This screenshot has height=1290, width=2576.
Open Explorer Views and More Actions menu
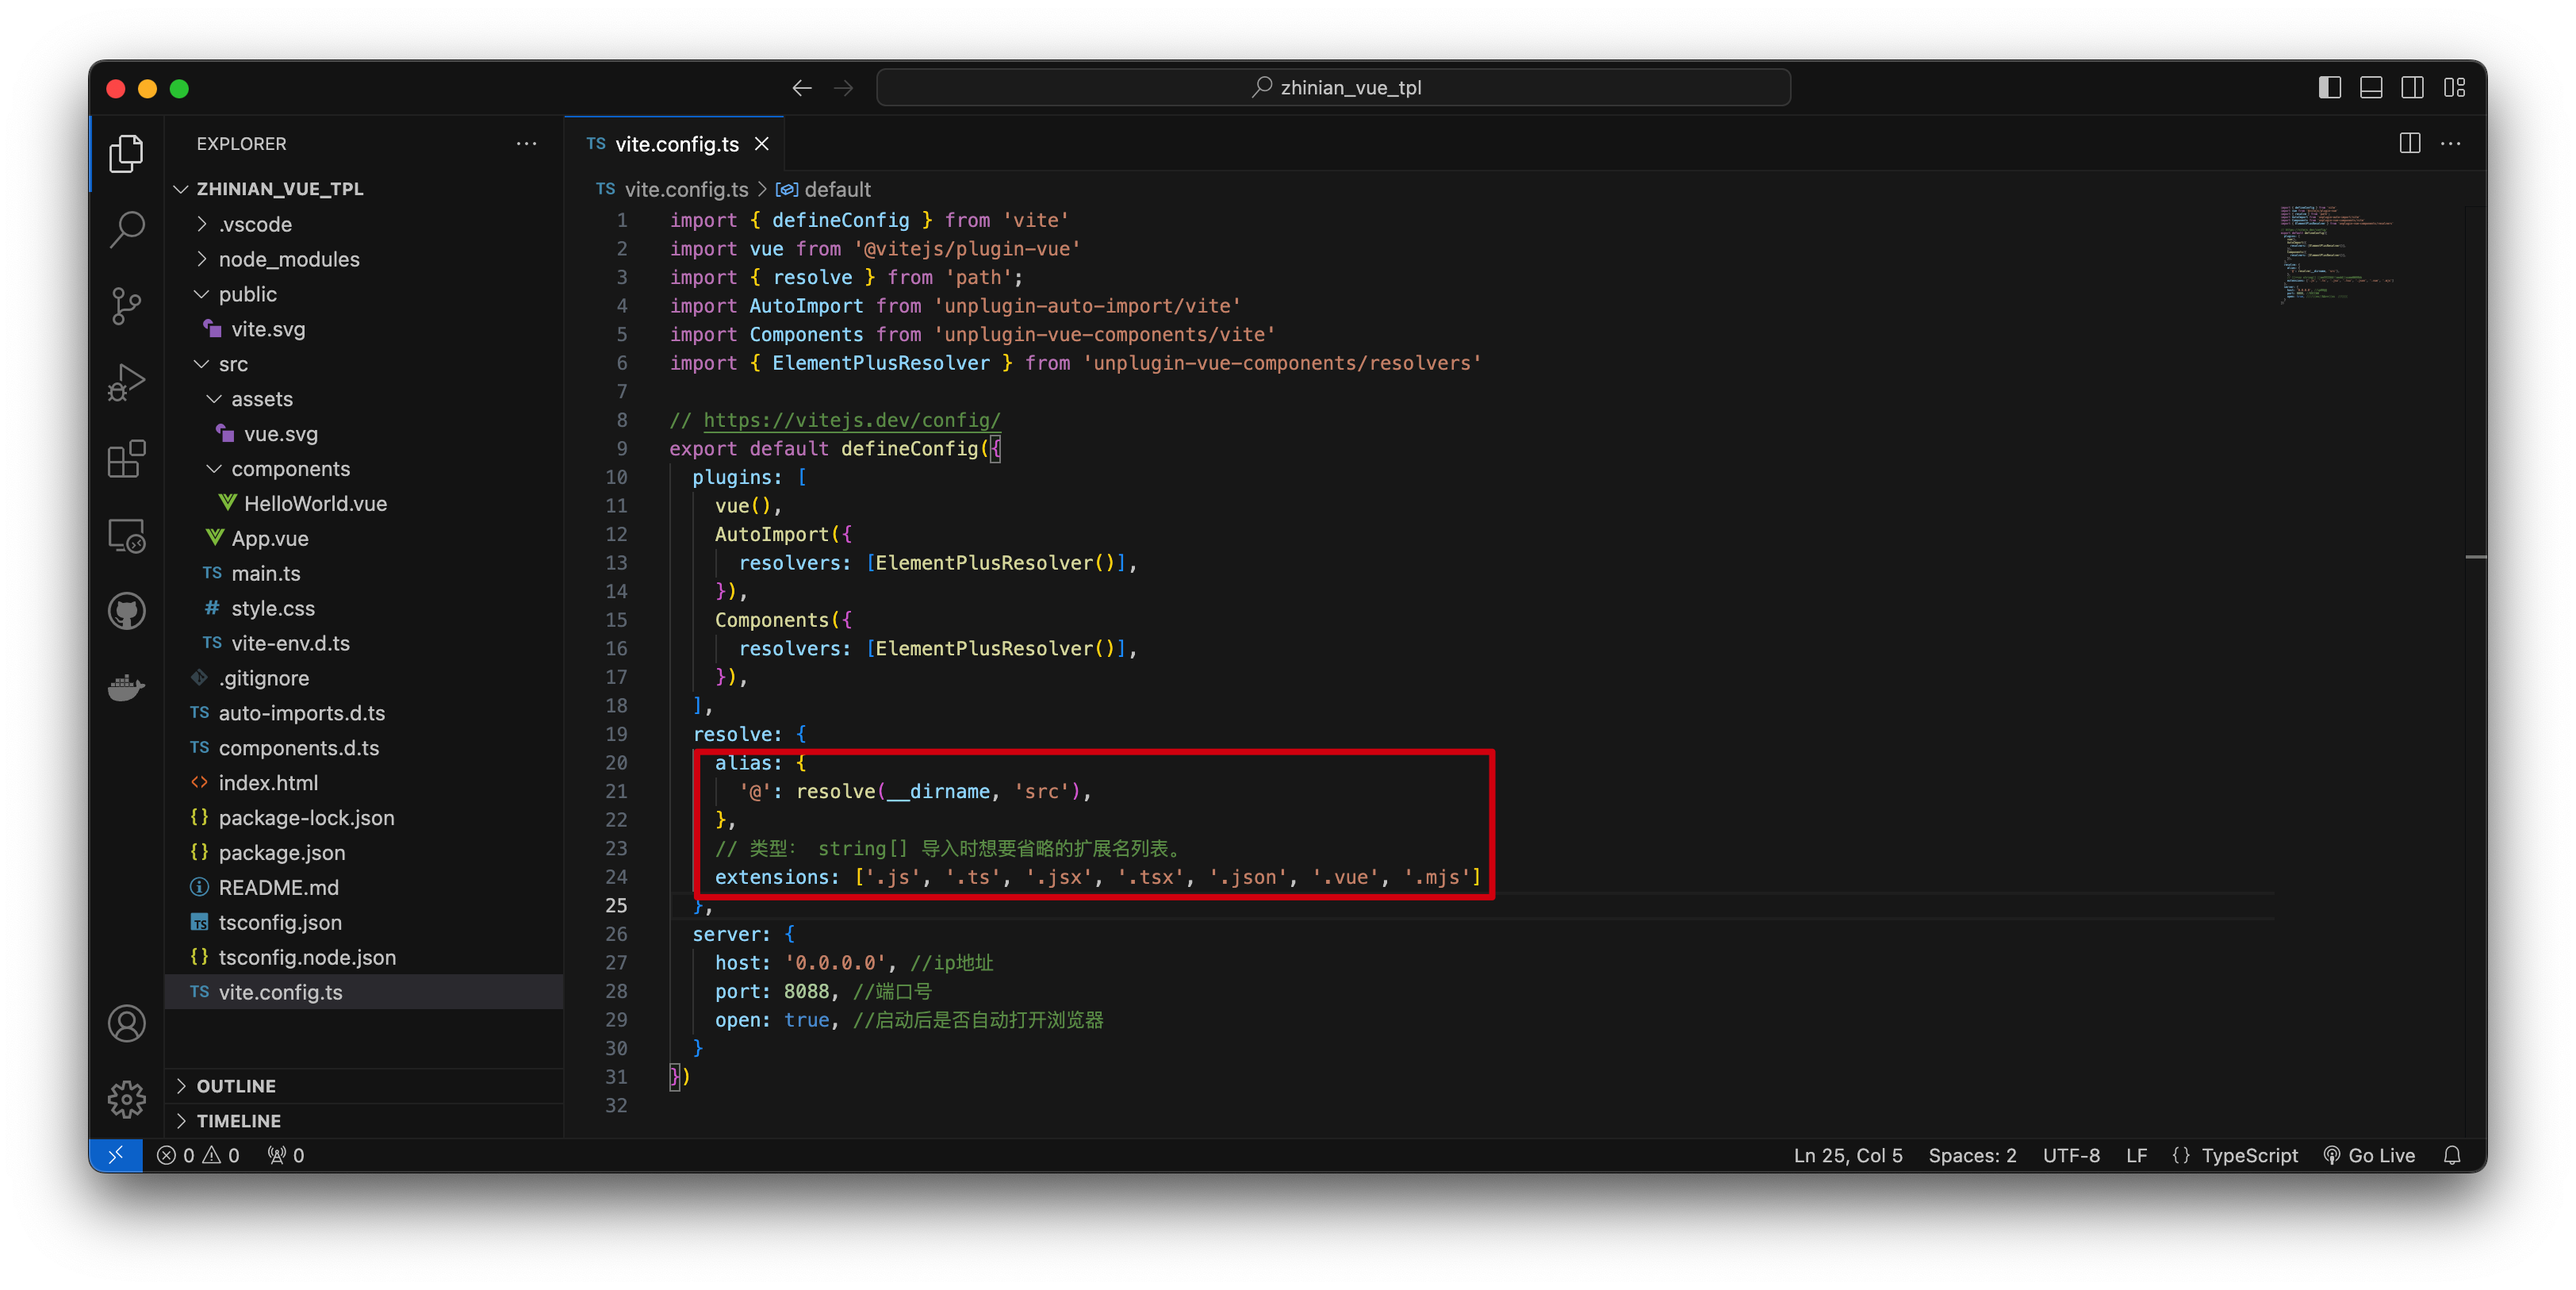pos(526,143)
